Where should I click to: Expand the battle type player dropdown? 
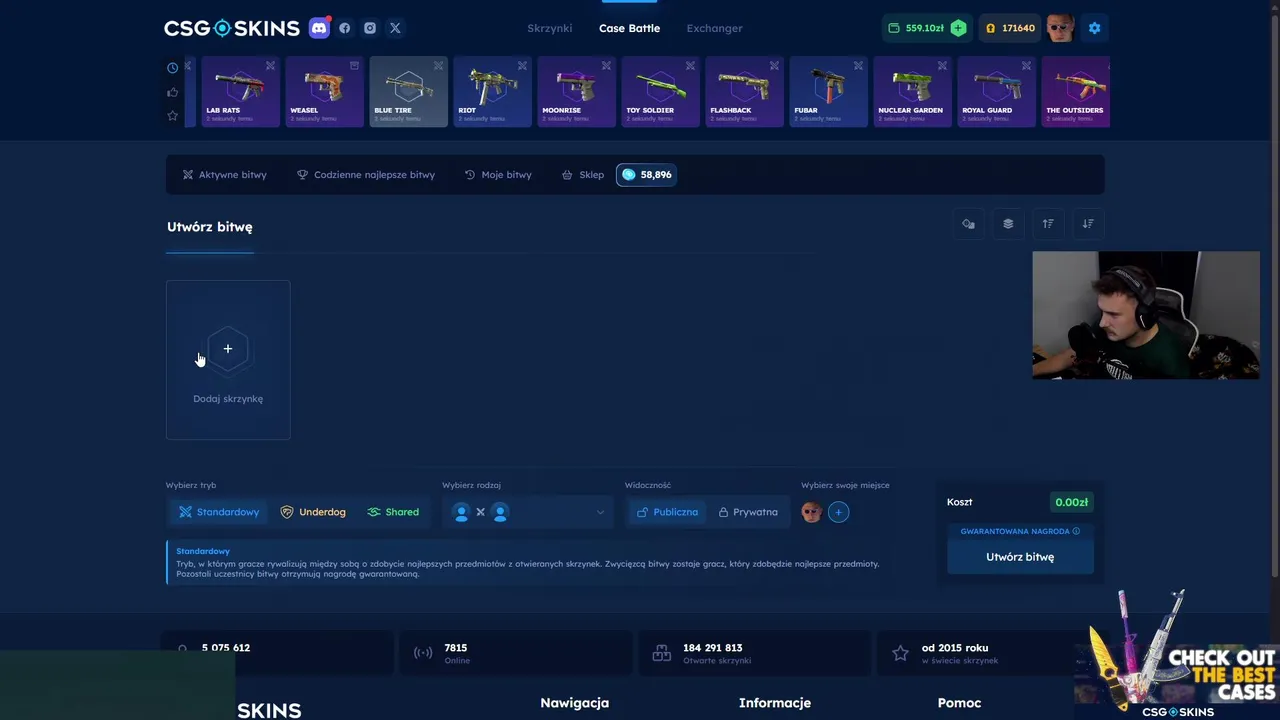pos(527,512)
